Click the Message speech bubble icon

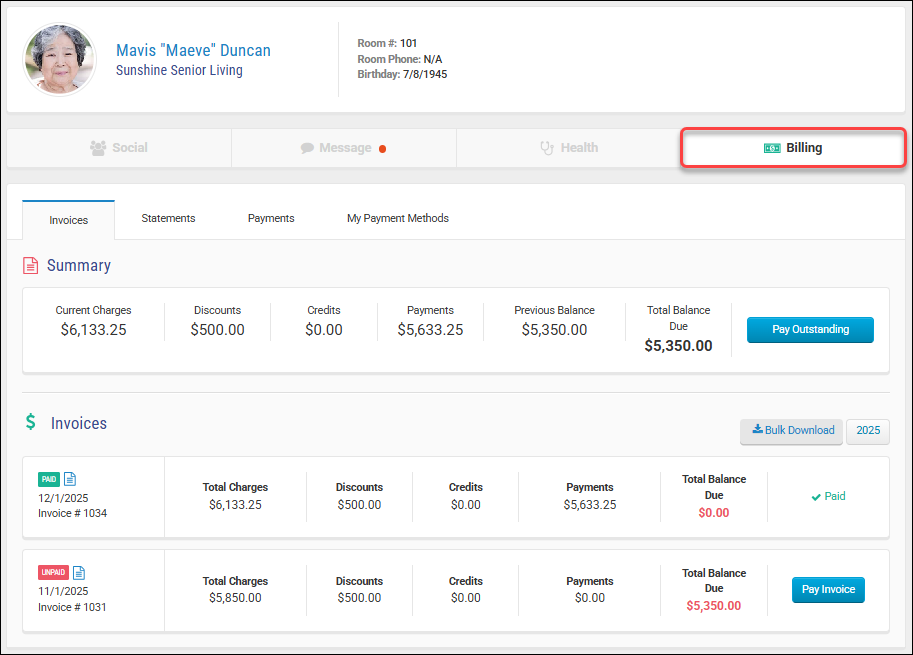point(307,148)
